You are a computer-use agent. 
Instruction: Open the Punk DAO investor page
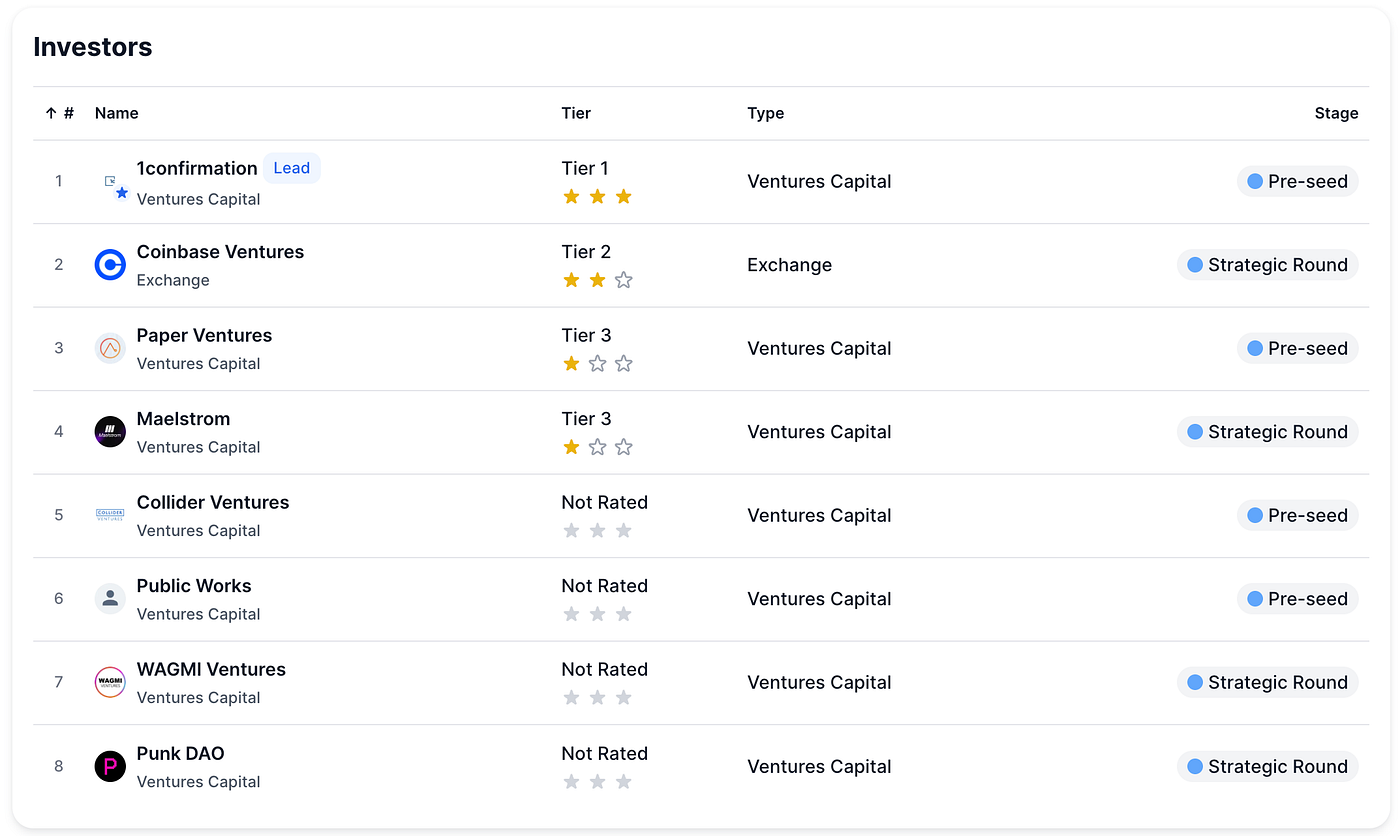180,753
